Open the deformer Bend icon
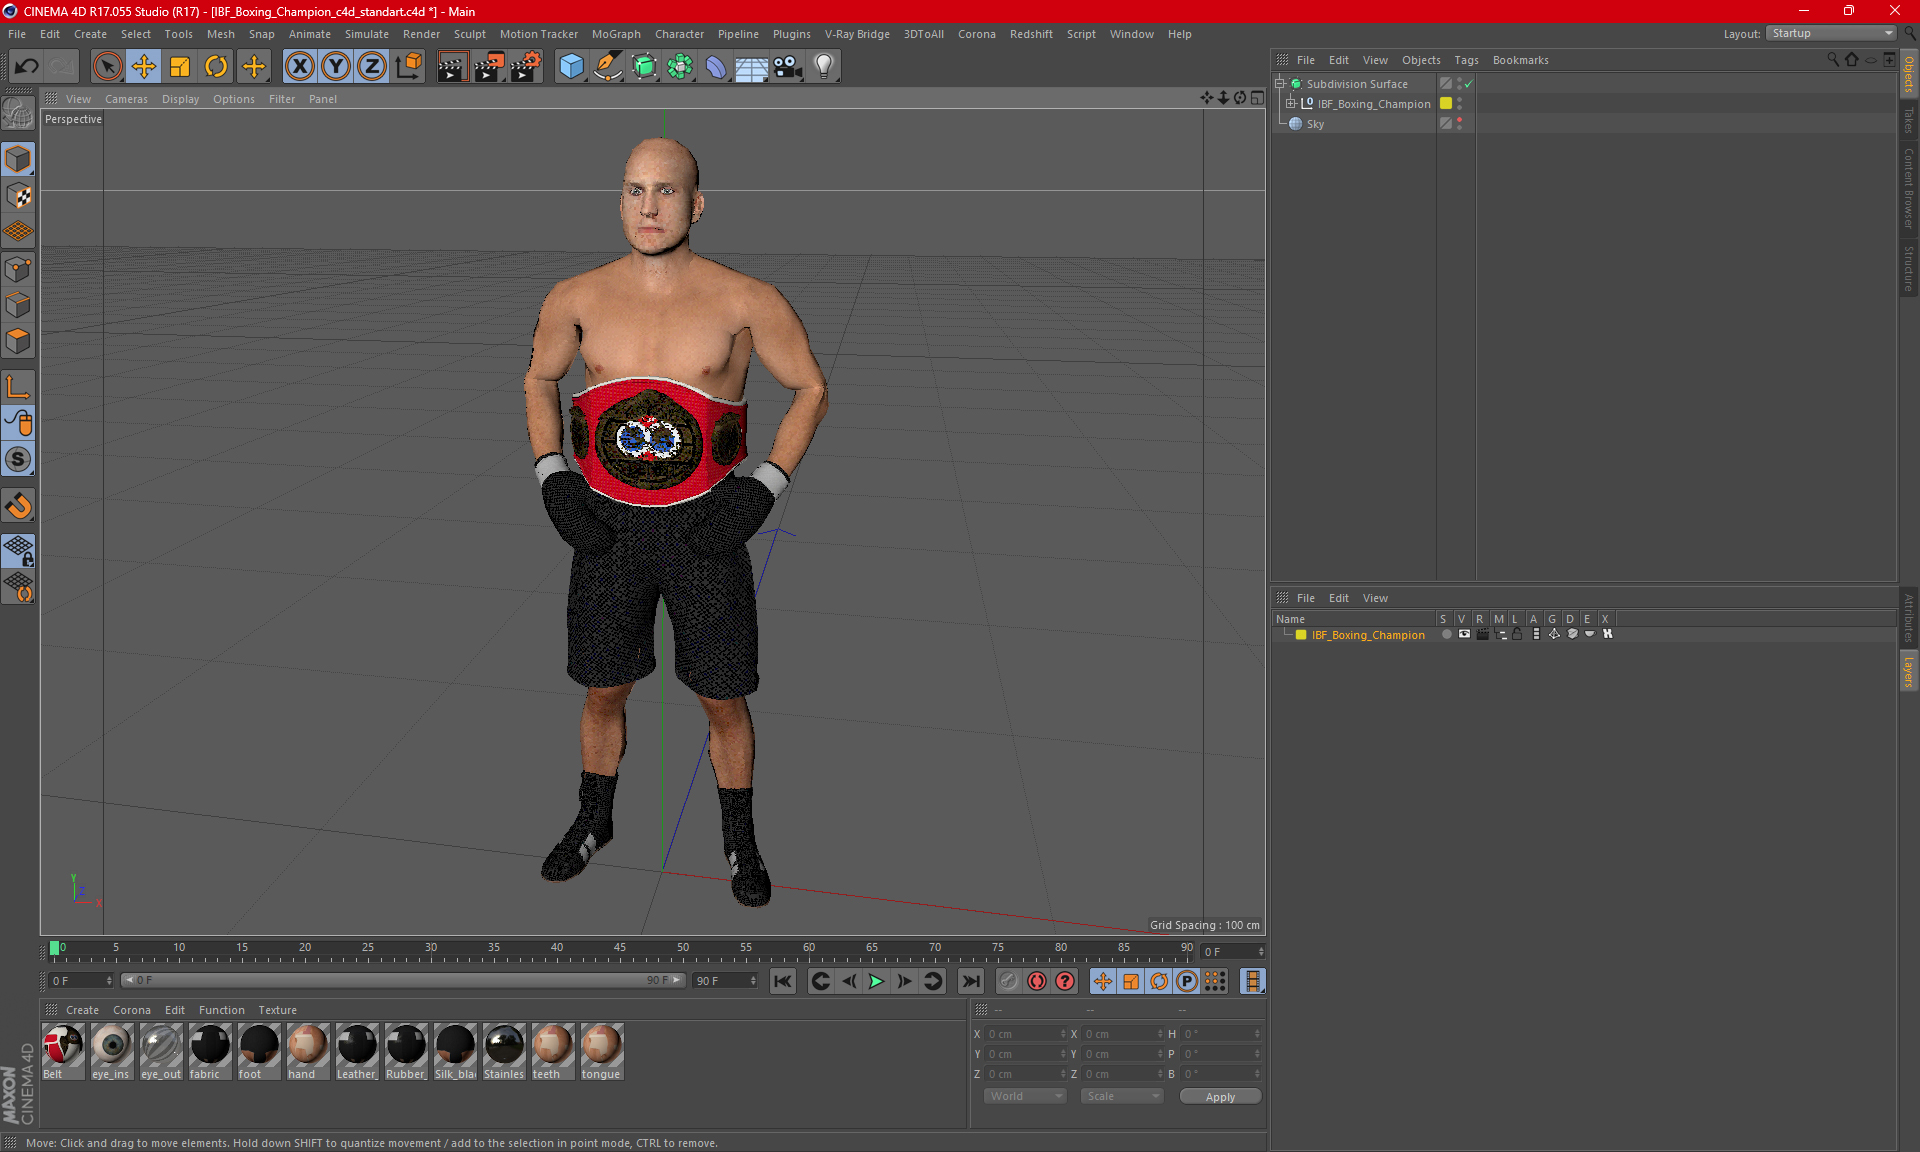The image size is (1920, 1152). (716, 67)
